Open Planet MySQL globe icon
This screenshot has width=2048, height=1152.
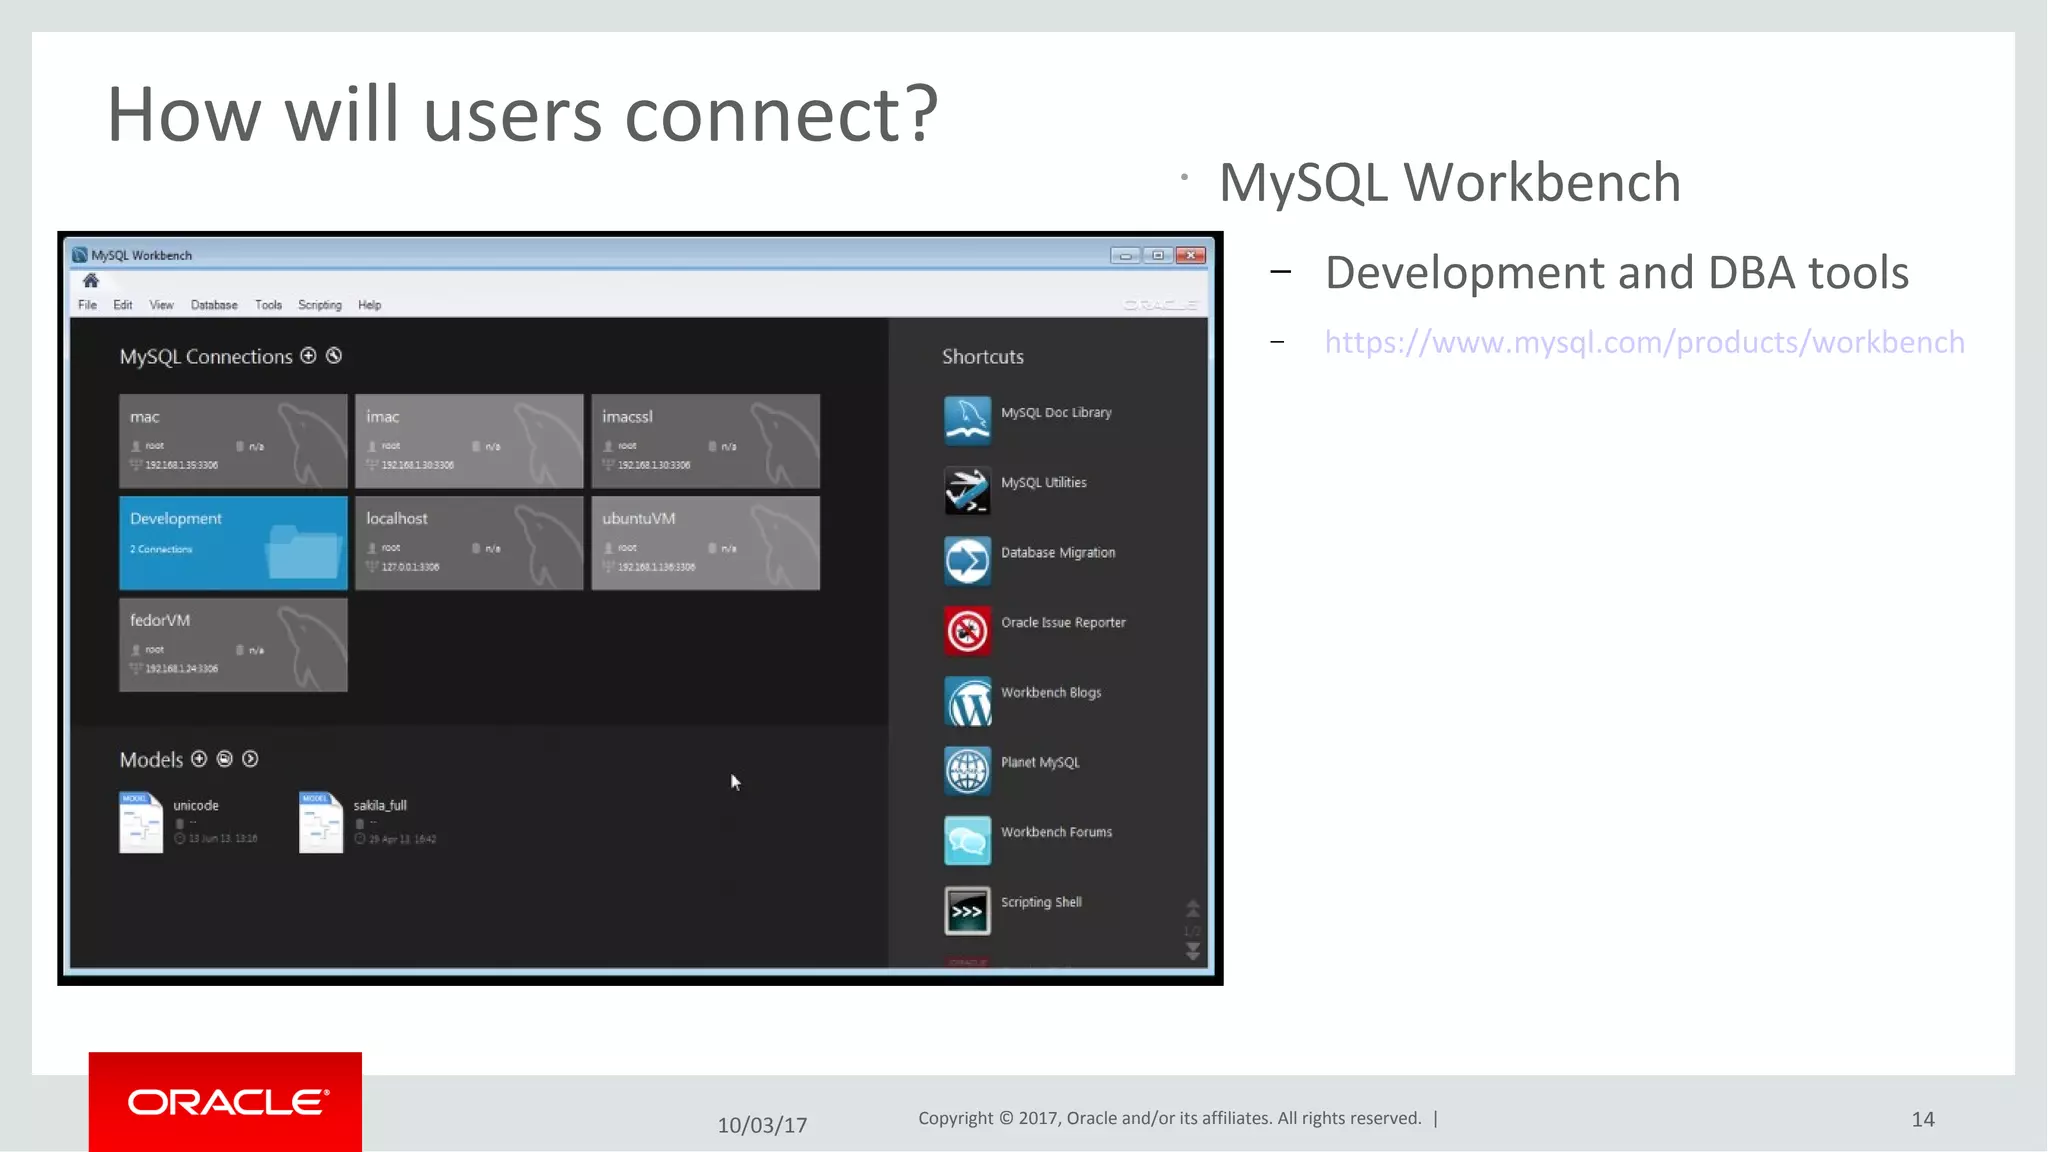(x=967, y=770)
